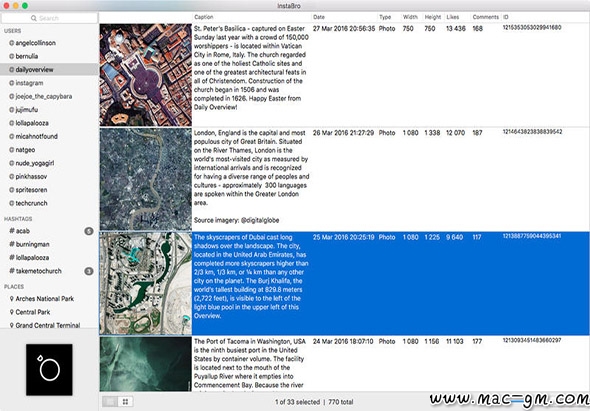Click the 1 of 33 selected status text
This screenshot has width=590, height=411.
pos(297,402)
